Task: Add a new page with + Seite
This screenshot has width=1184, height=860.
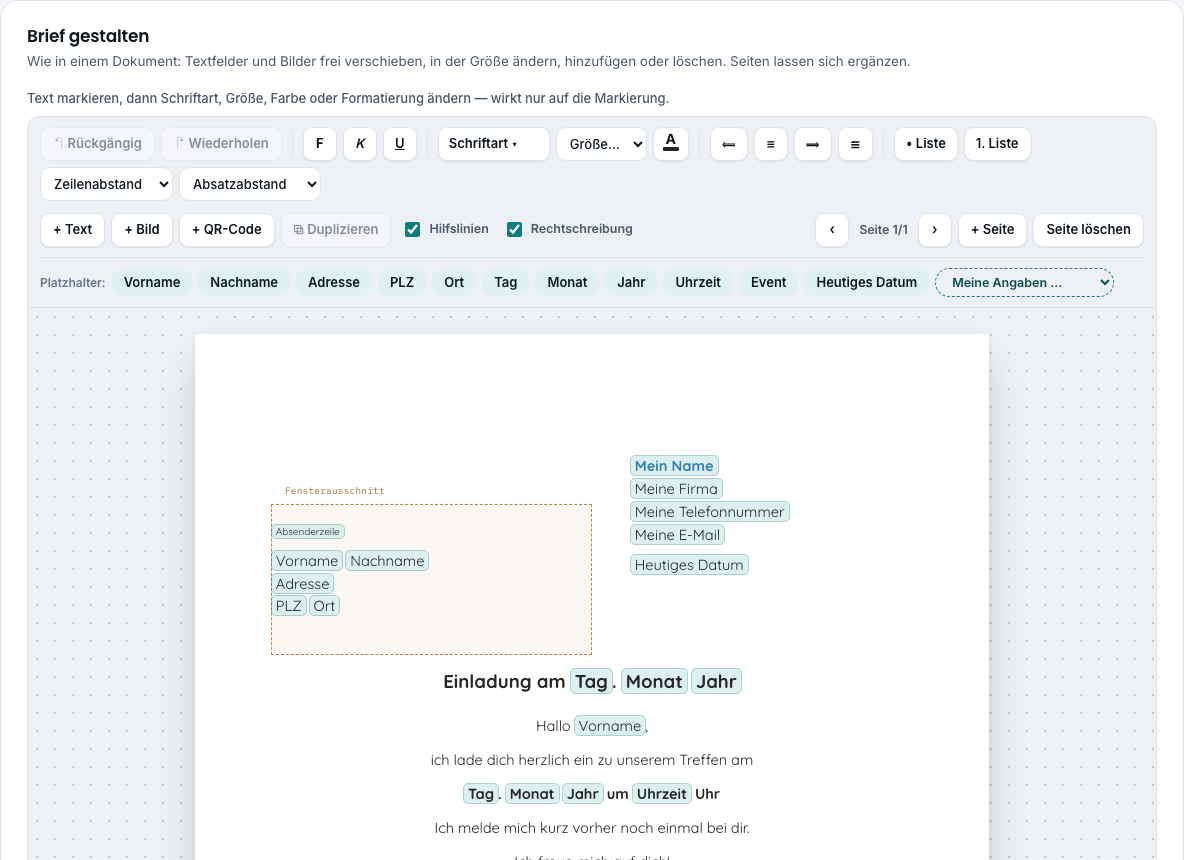Action: (x=992, y=230)
